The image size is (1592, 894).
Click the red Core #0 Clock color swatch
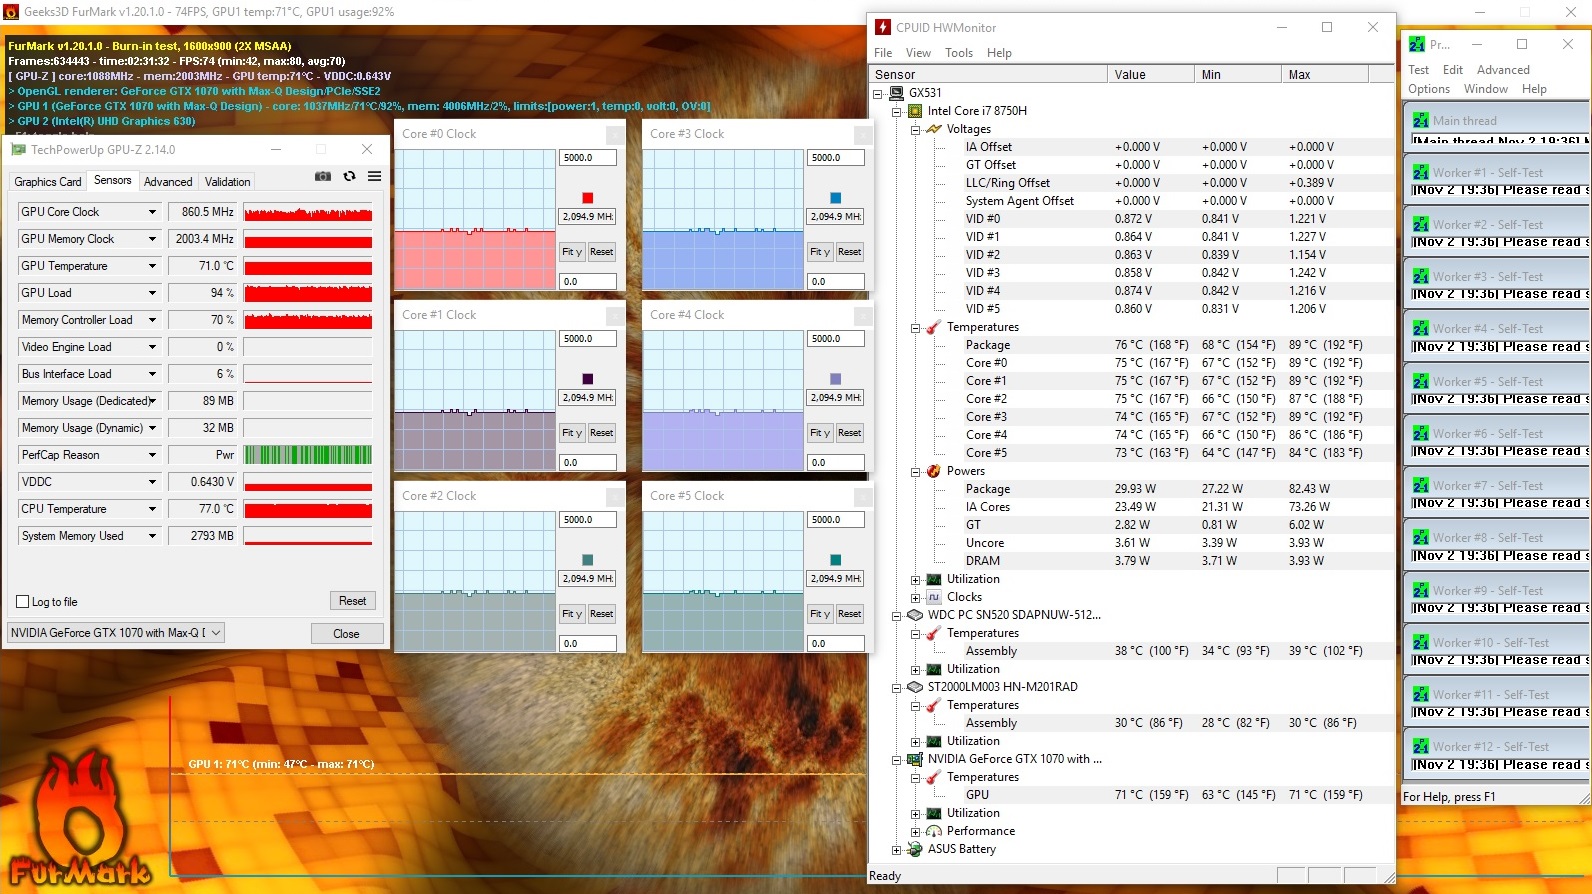point(588,198)
